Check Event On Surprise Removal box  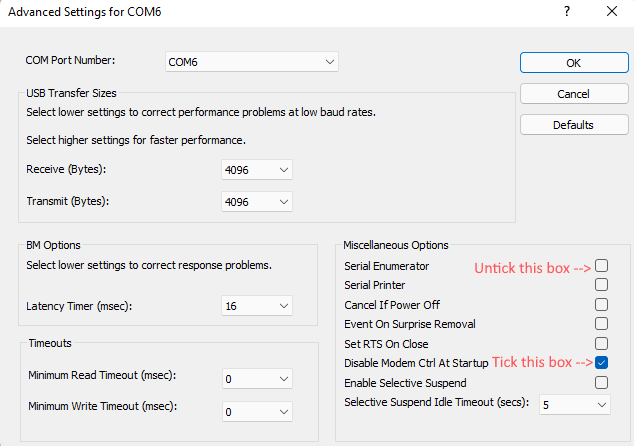click(x=601, y=324)
